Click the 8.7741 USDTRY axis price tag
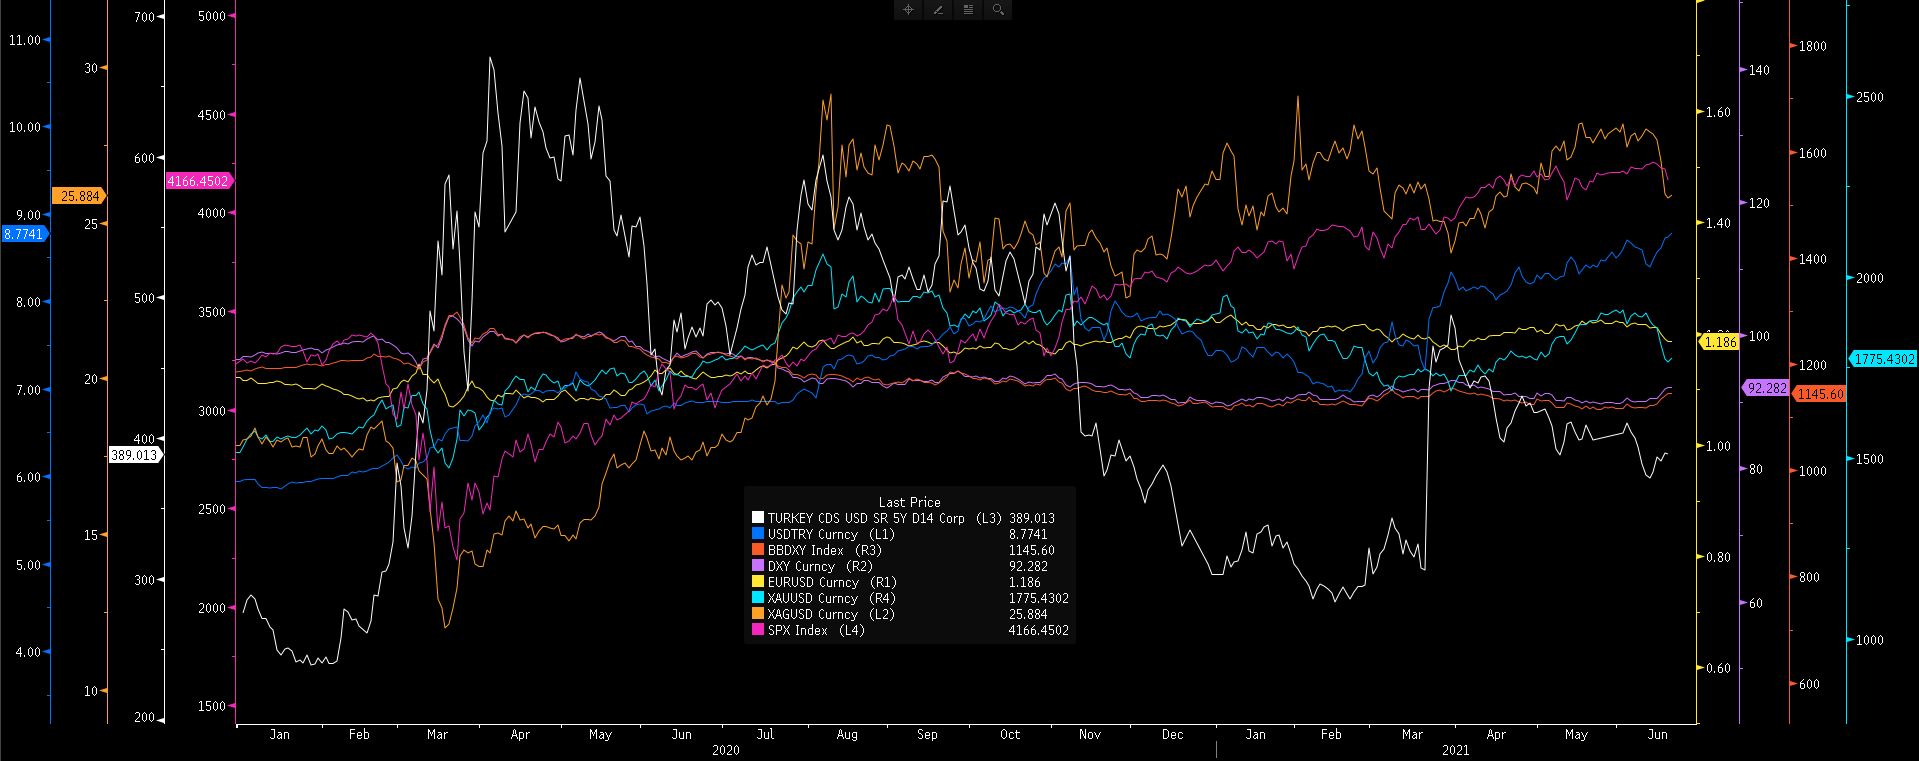Image resolution: width=1919 pixels, height=761 pixels. pos(24,234)
